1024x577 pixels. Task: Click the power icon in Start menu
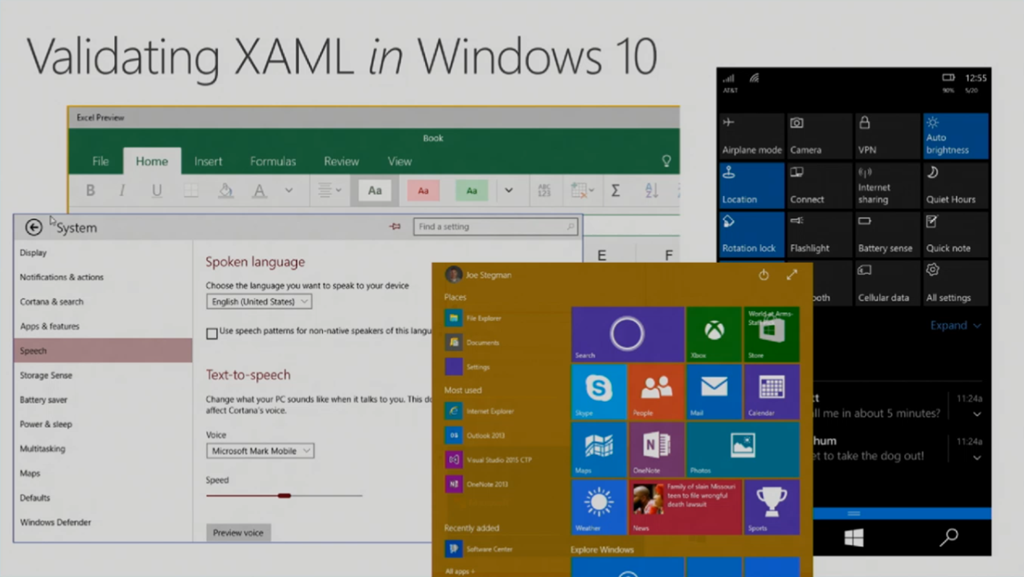[x=763, y=275]
